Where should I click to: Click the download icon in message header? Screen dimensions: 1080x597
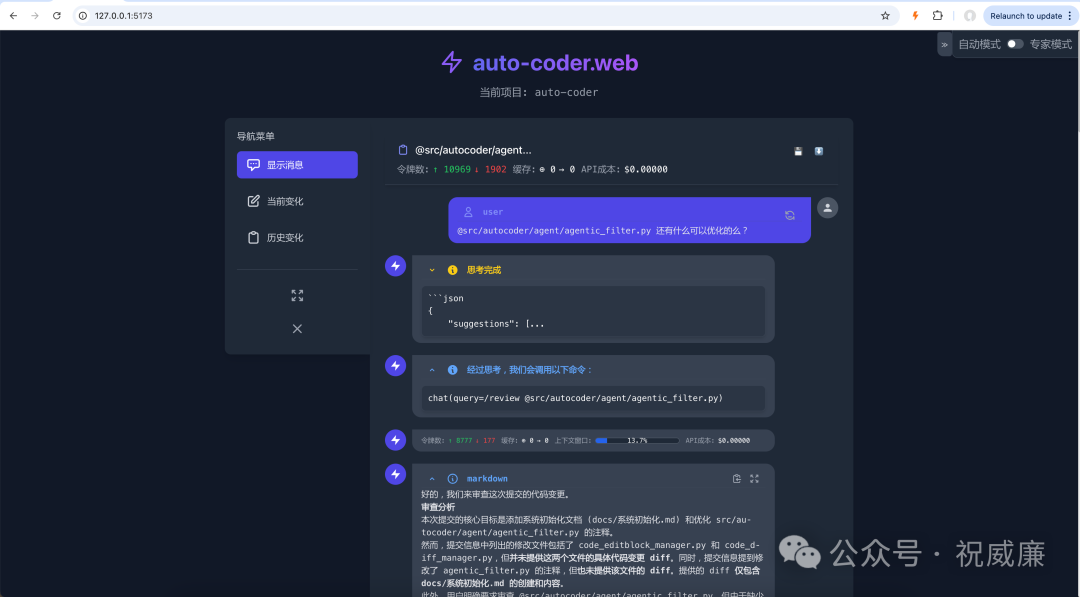click(x=819, y=151)
